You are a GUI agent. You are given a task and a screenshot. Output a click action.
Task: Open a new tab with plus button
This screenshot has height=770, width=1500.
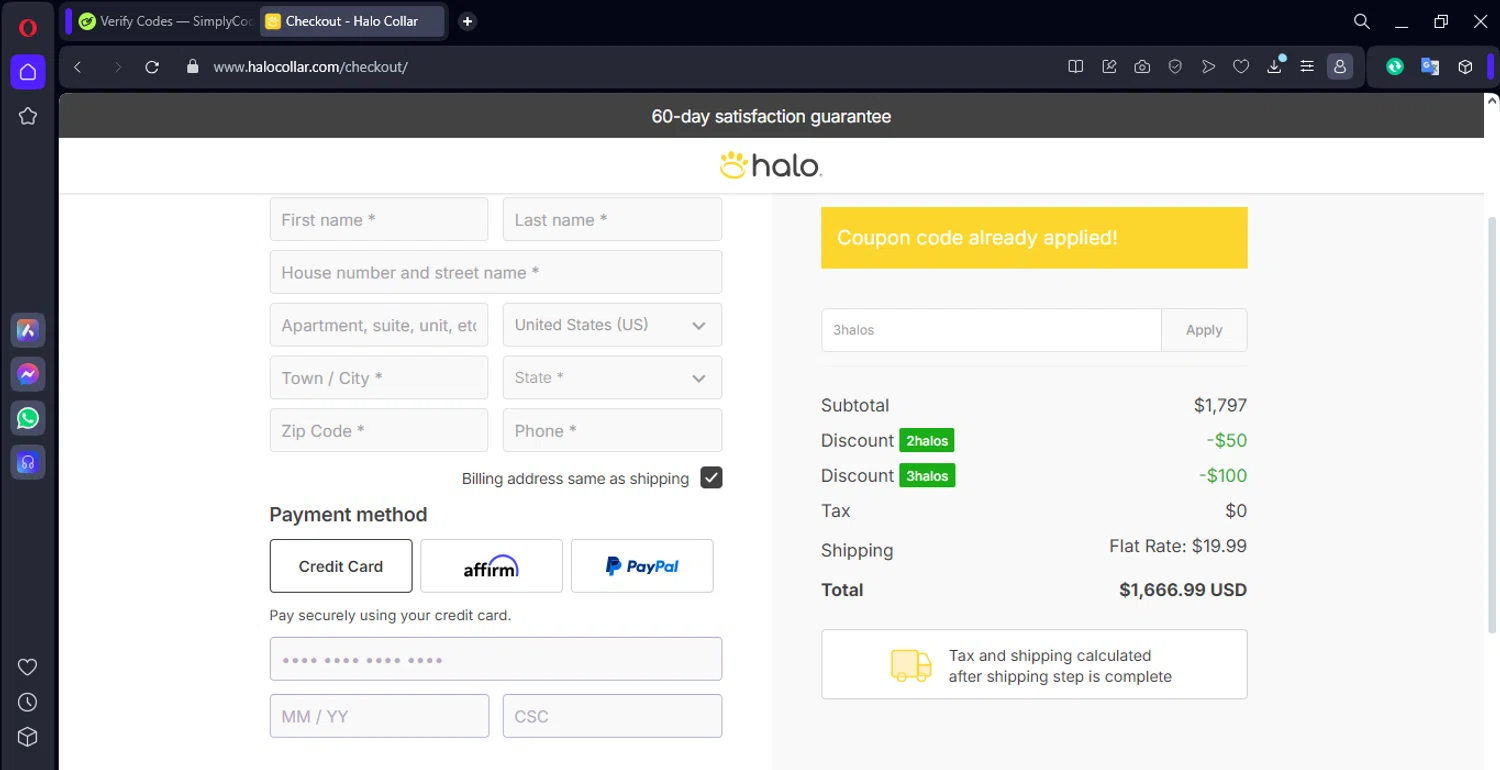(x=467, y=21)
